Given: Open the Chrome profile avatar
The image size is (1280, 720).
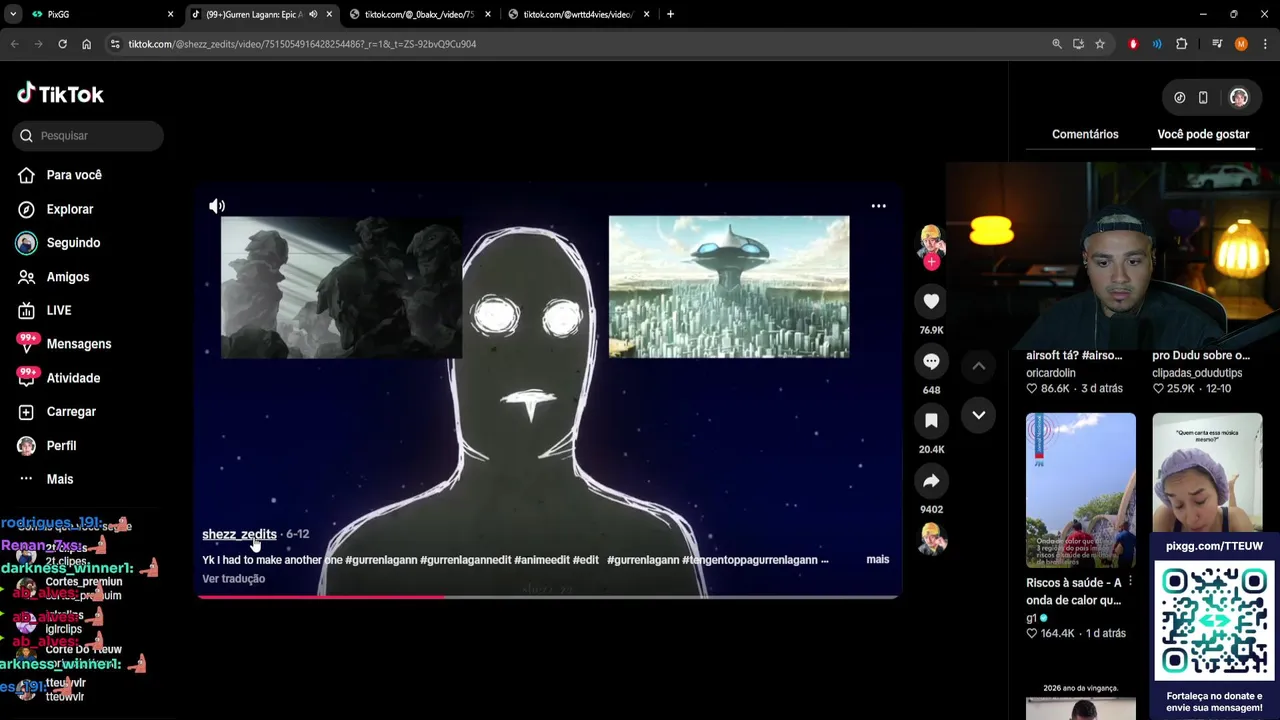Looking at the screenshot, I should [1241, 44].
